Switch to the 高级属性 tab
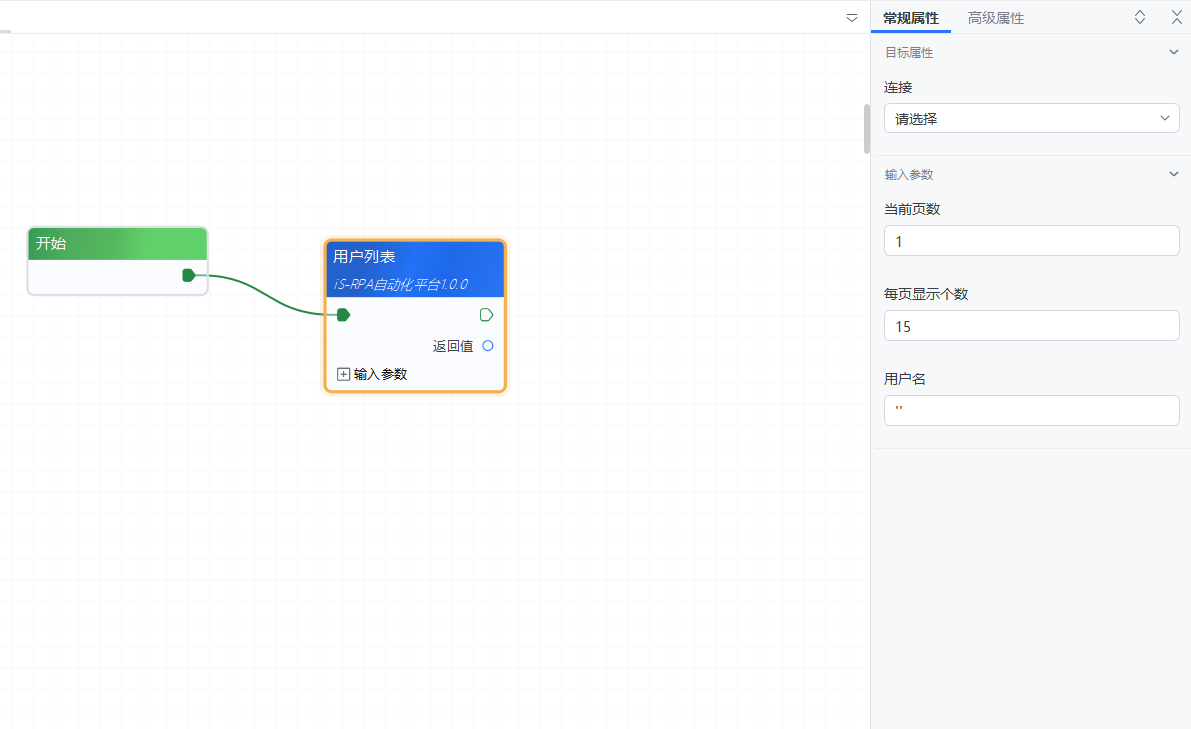 pyautogui.click(x=995, y=18)
